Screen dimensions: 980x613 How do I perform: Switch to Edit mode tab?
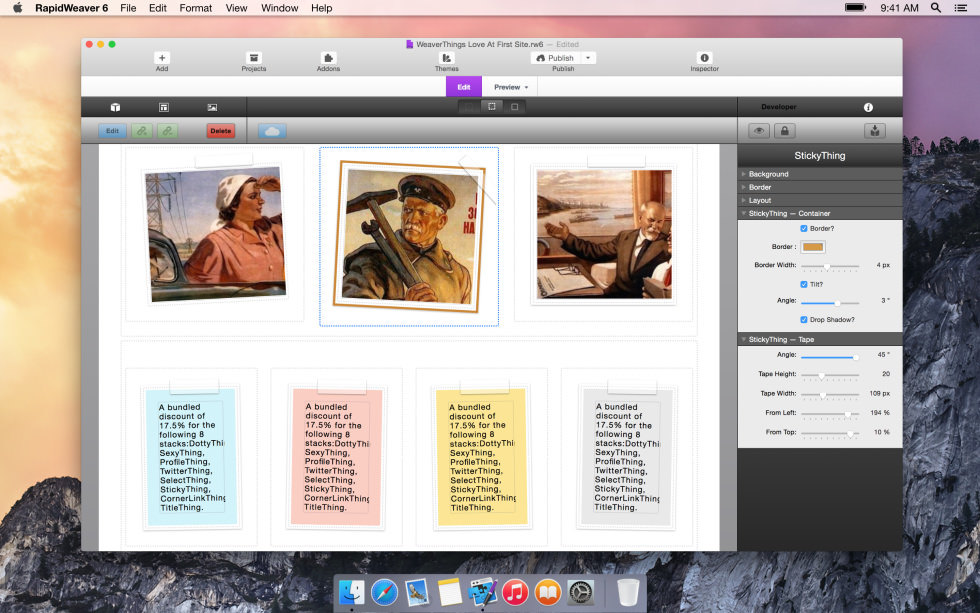[464, 87]
